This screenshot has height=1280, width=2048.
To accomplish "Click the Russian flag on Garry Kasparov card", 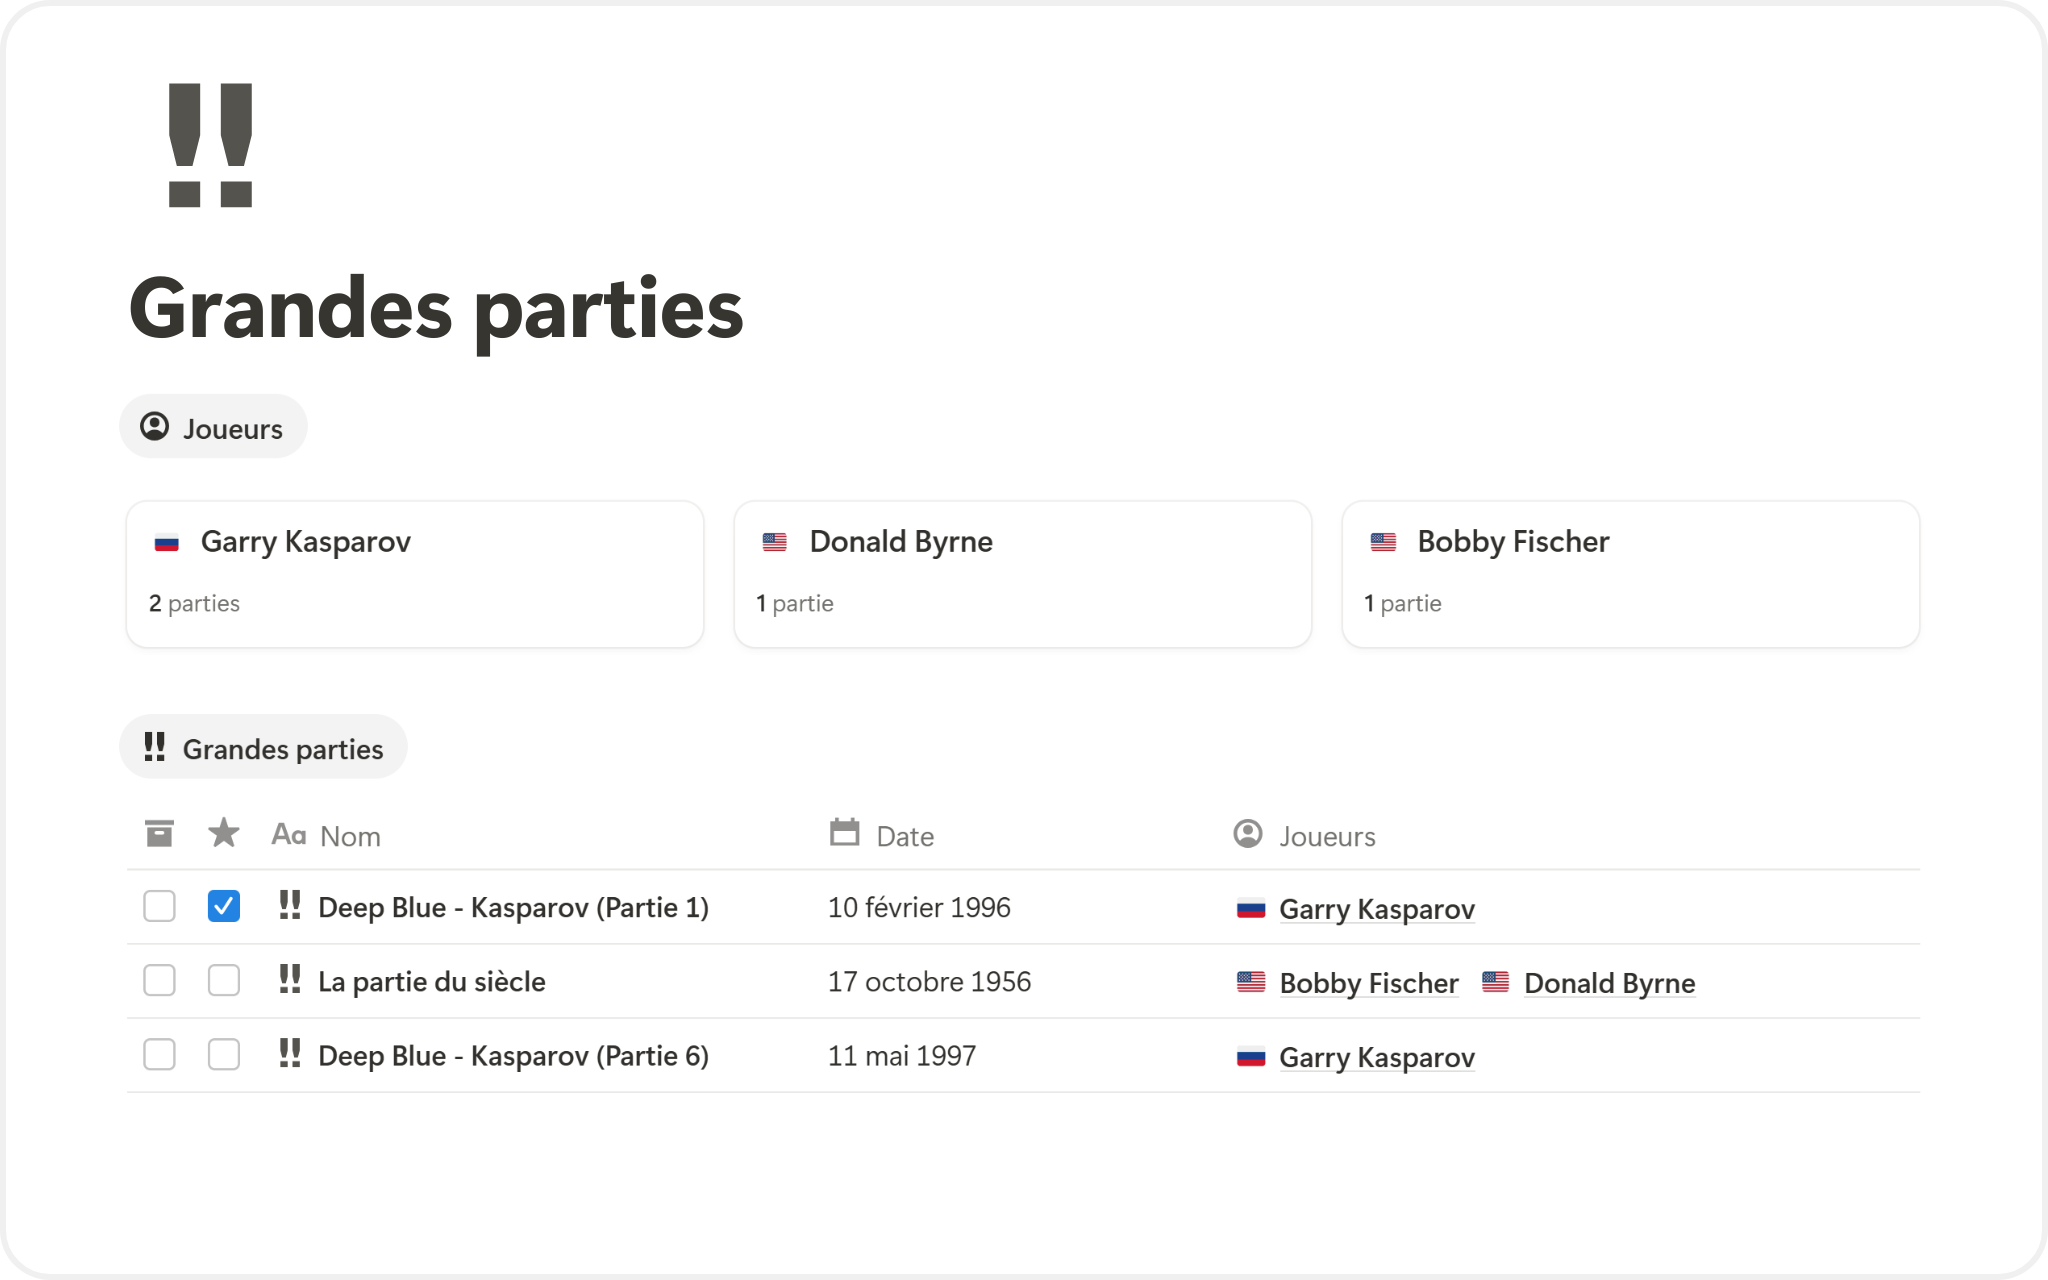I will click(167, 543).
